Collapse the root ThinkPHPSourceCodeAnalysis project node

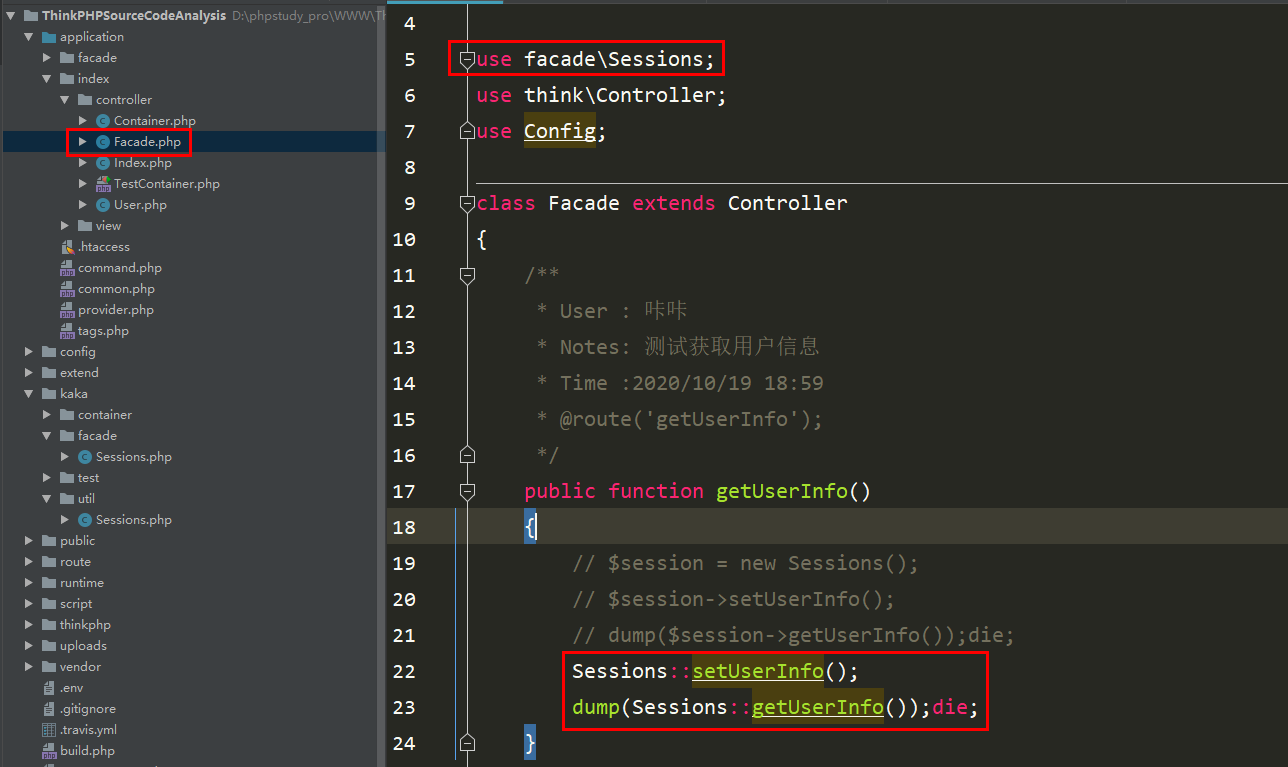(x=11, y=16)
